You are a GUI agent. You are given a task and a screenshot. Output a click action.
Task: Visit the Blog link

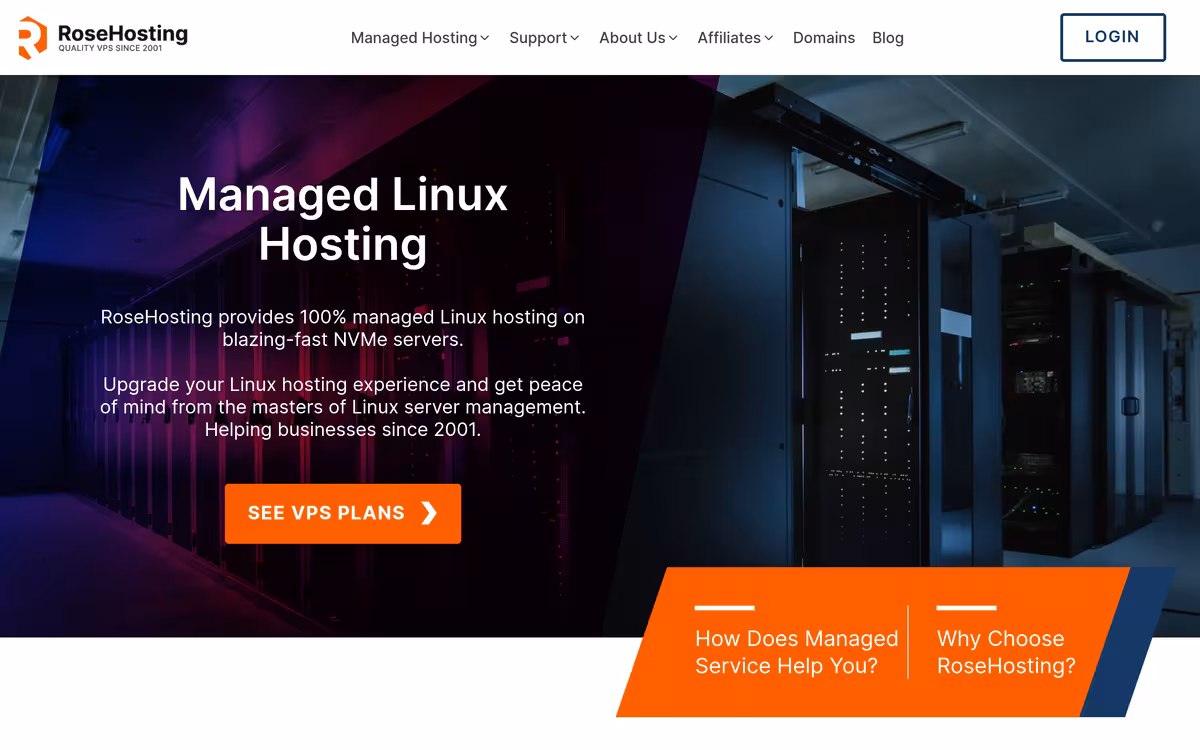(888, 38)
